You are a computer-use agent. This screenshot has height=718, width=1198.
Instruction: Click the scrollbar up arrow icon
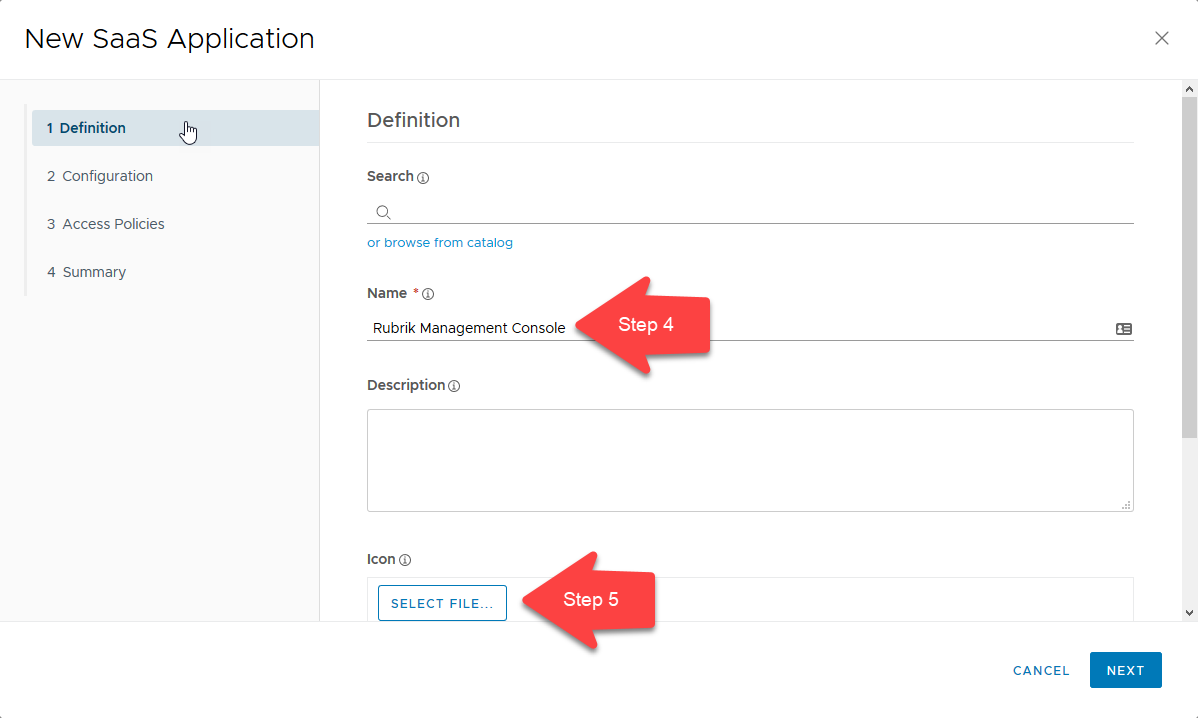coord(1189,89)
